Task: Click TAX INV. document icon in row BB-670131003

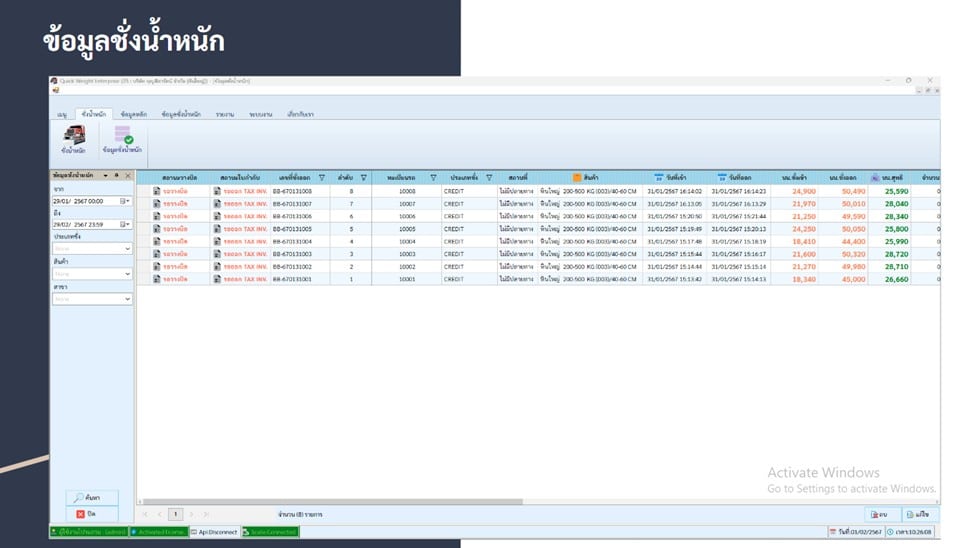Action: (217, 254)
